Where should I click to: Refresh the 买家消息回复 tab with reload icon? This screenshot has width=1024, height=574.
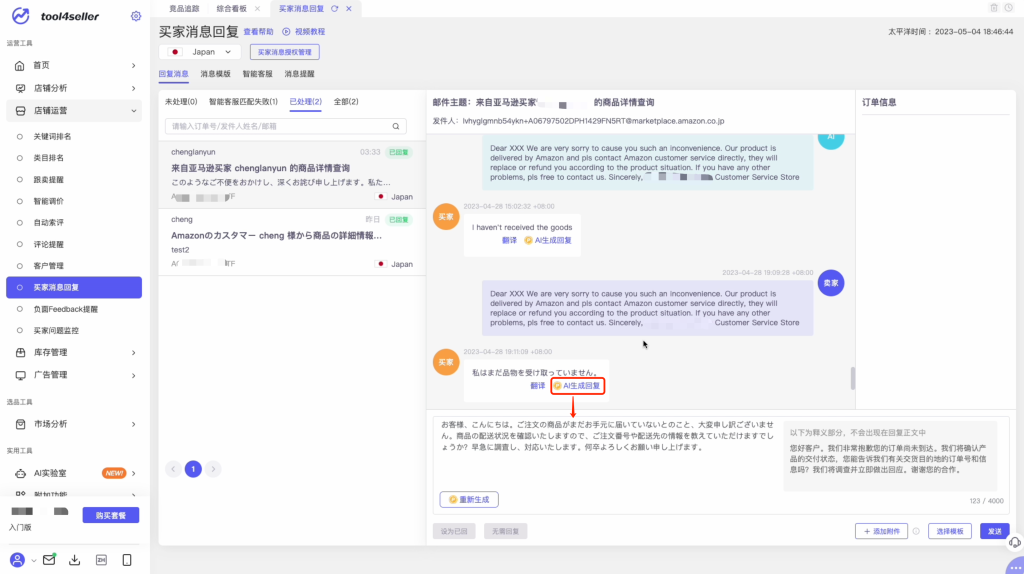[x=335, y=8]
